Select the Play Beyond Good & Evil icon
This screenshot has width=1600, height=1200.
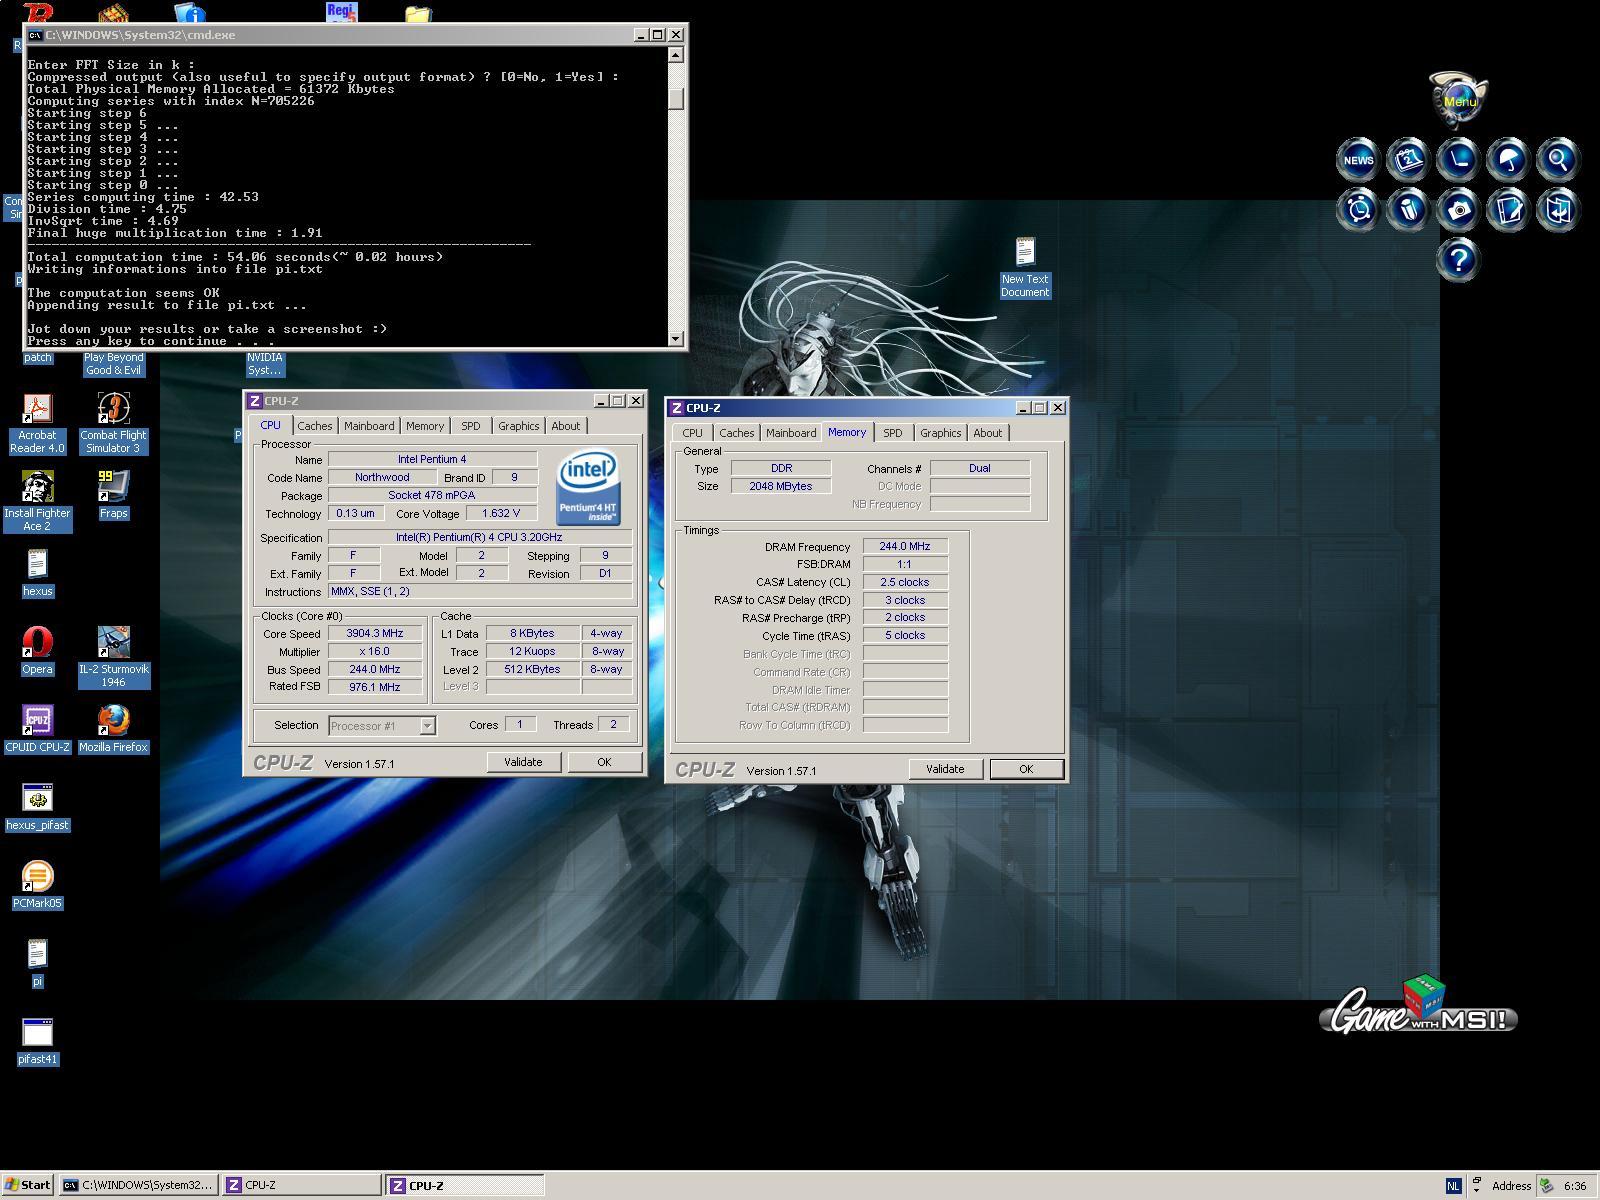pos(113,362)
